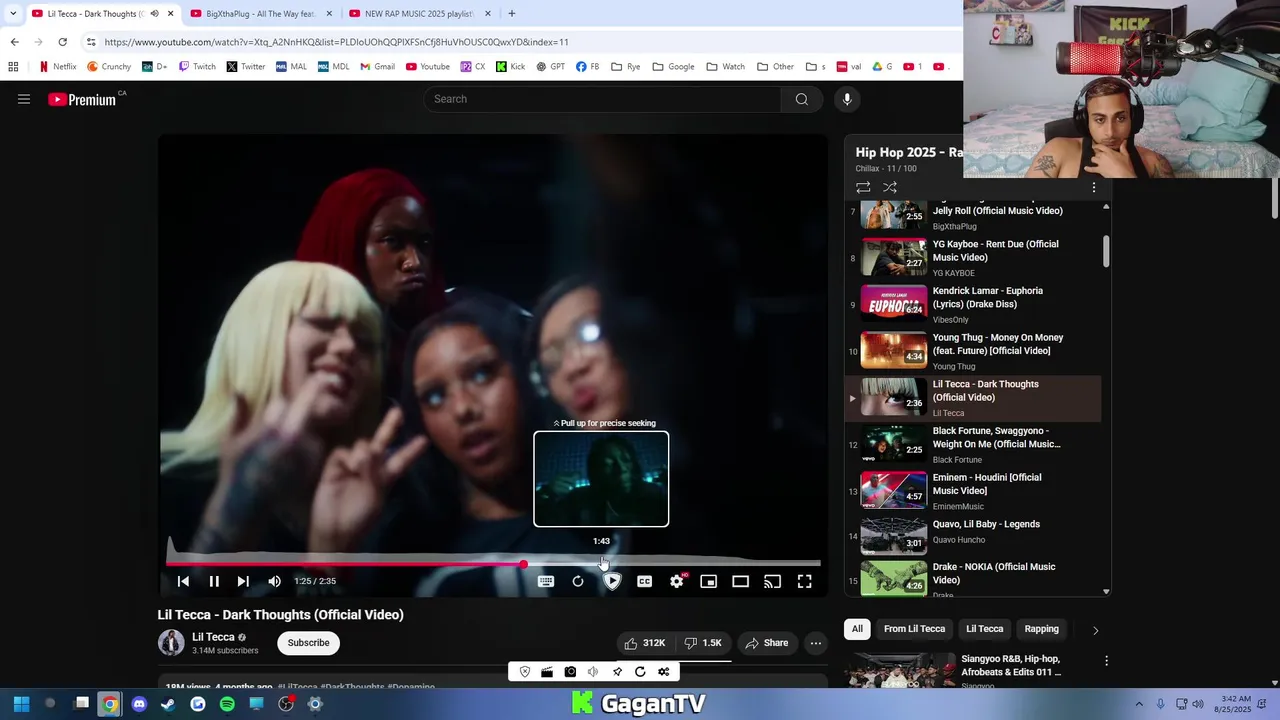1280x720 pixels.
Task: Toggle theater mode view
Action: click(740, 581)
